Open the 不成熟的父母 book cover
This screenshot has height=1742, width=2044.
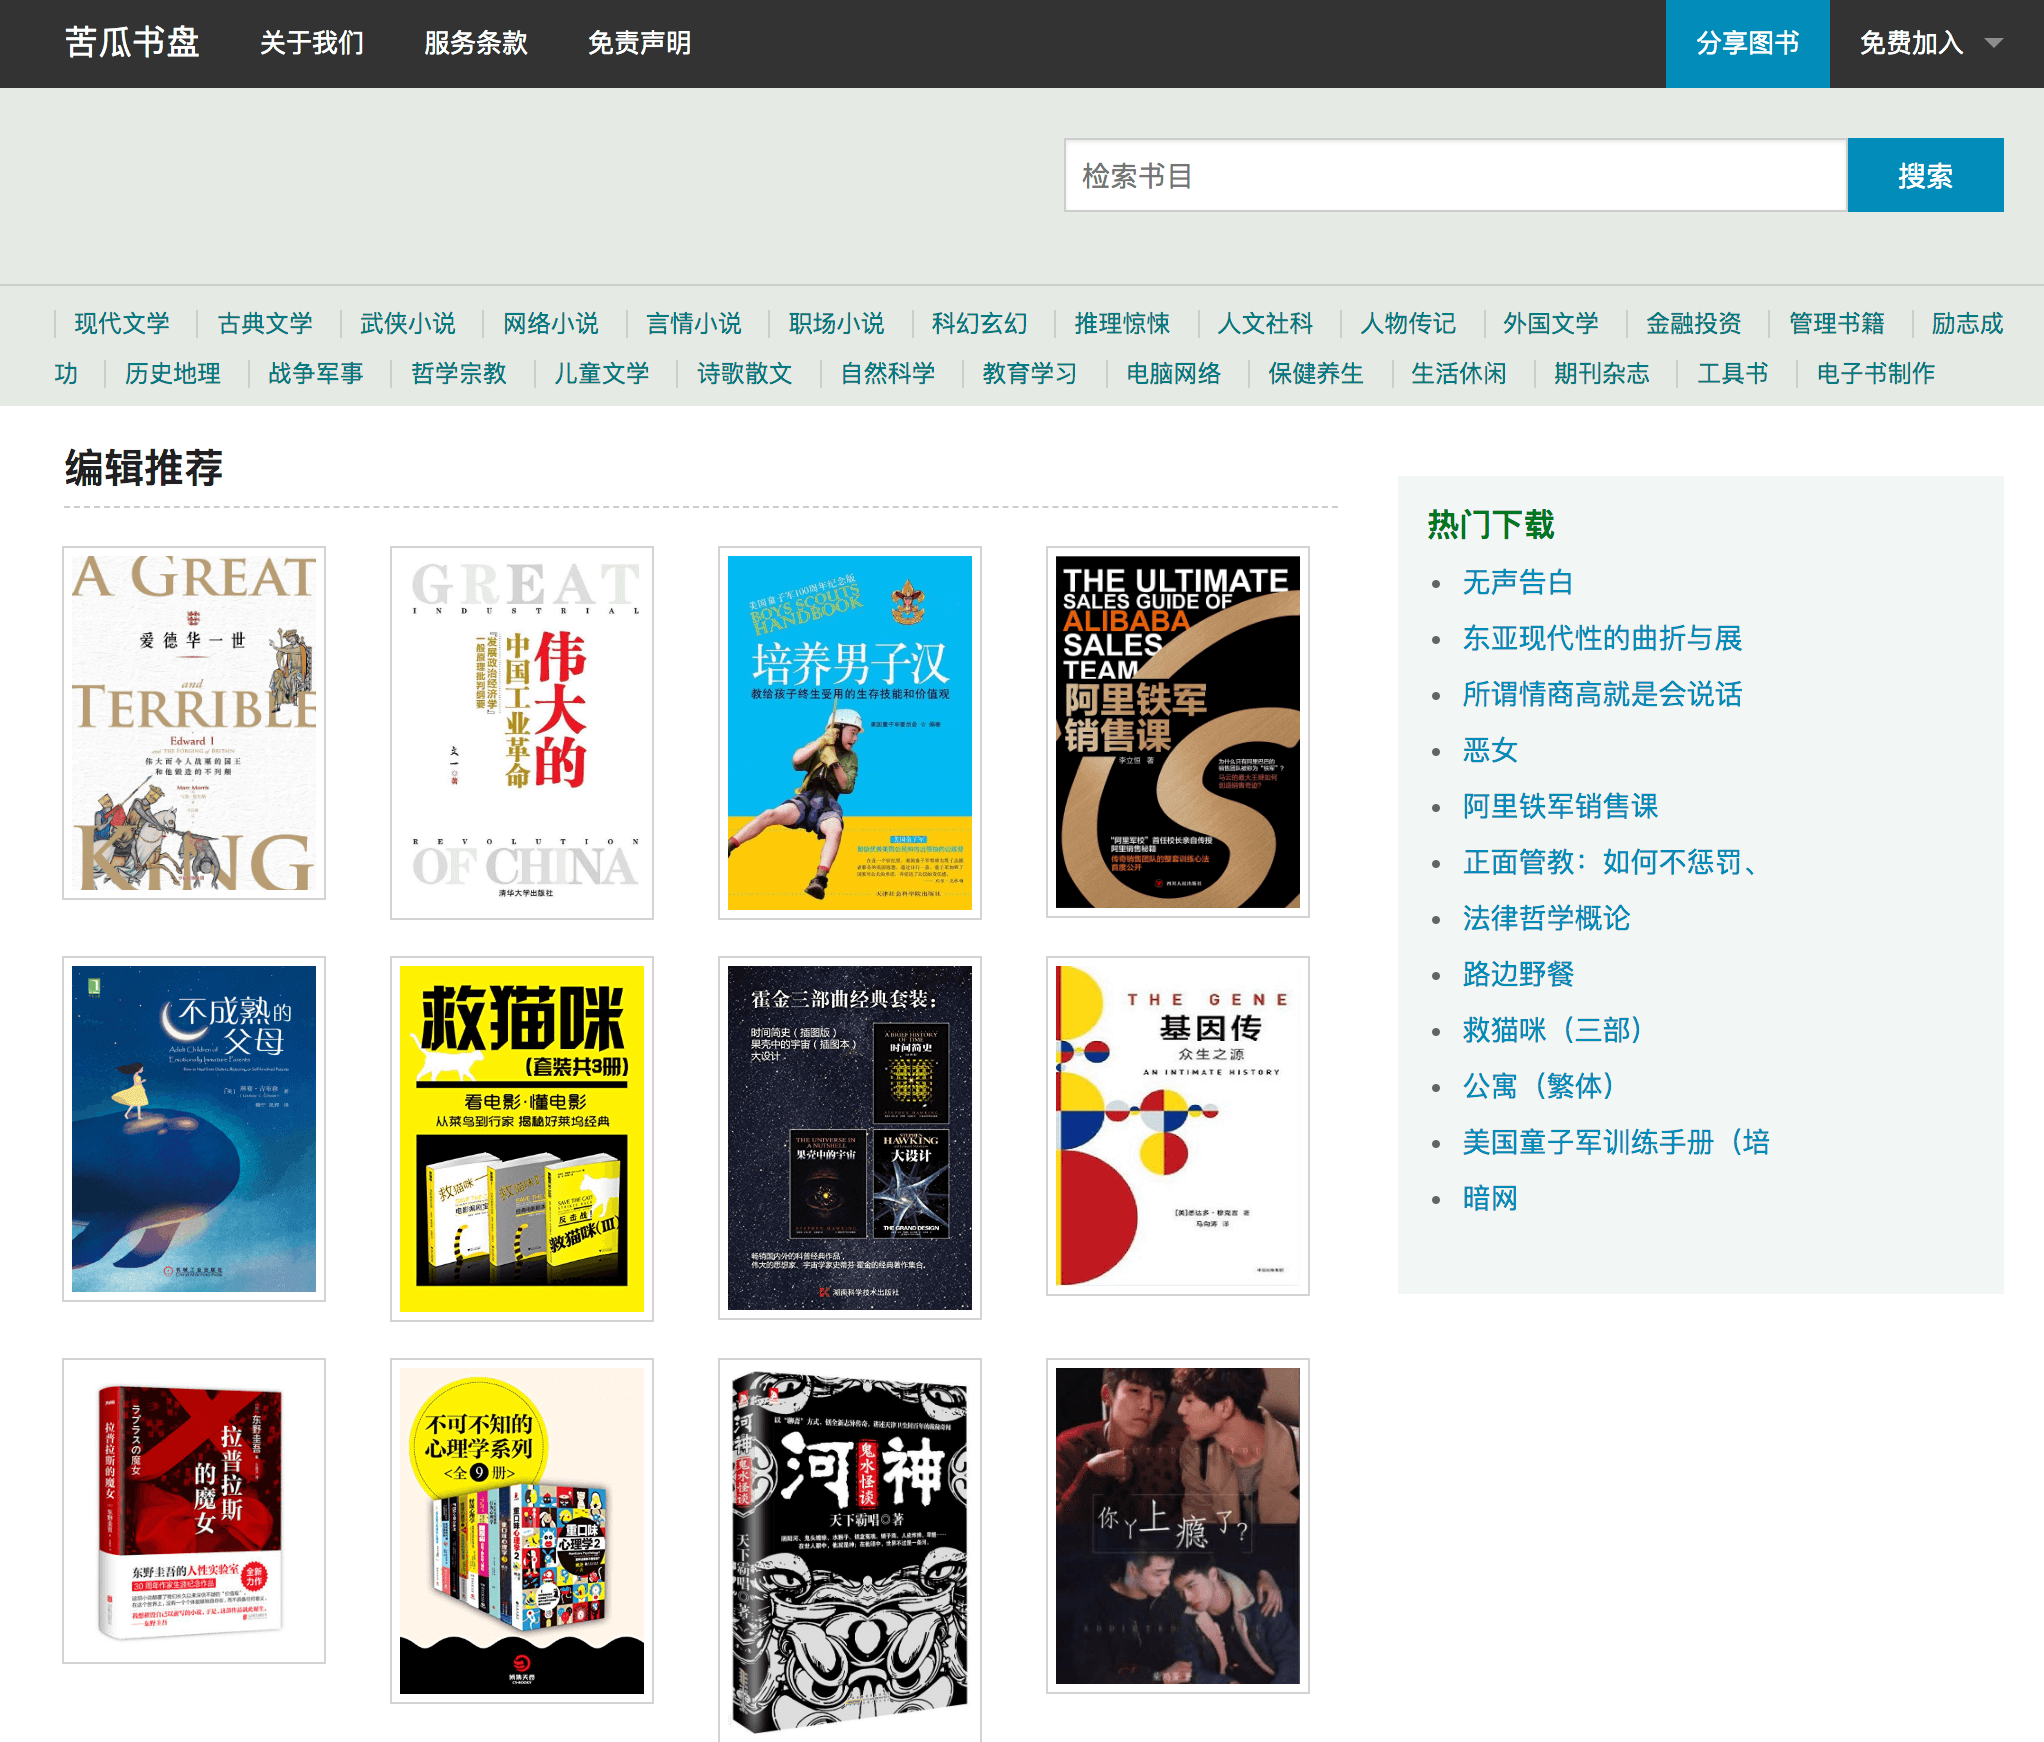[193, 1128]
